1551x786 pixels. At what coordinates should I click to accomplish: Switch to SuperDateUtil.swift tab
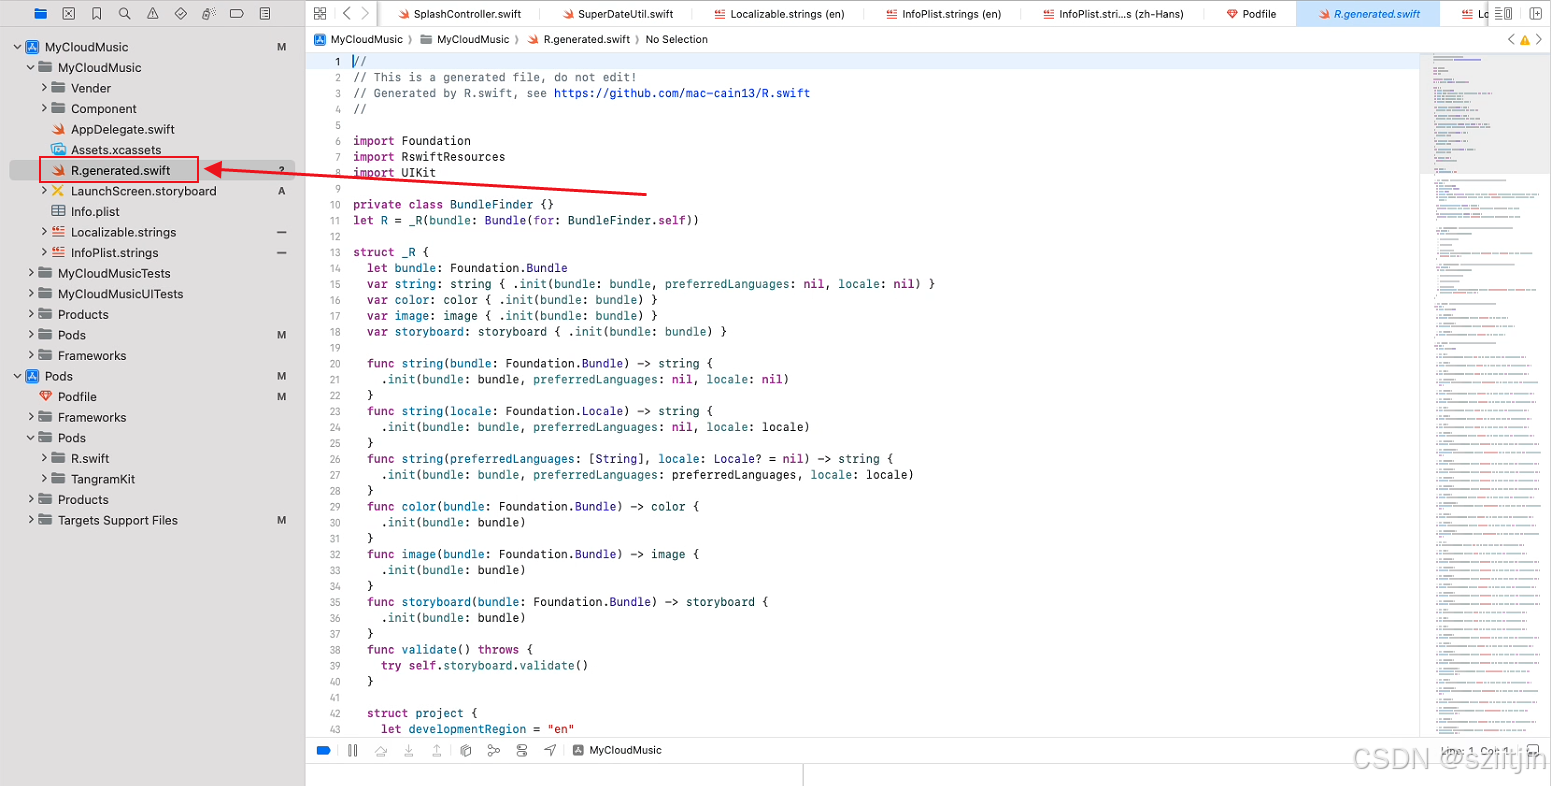(617, 14)
